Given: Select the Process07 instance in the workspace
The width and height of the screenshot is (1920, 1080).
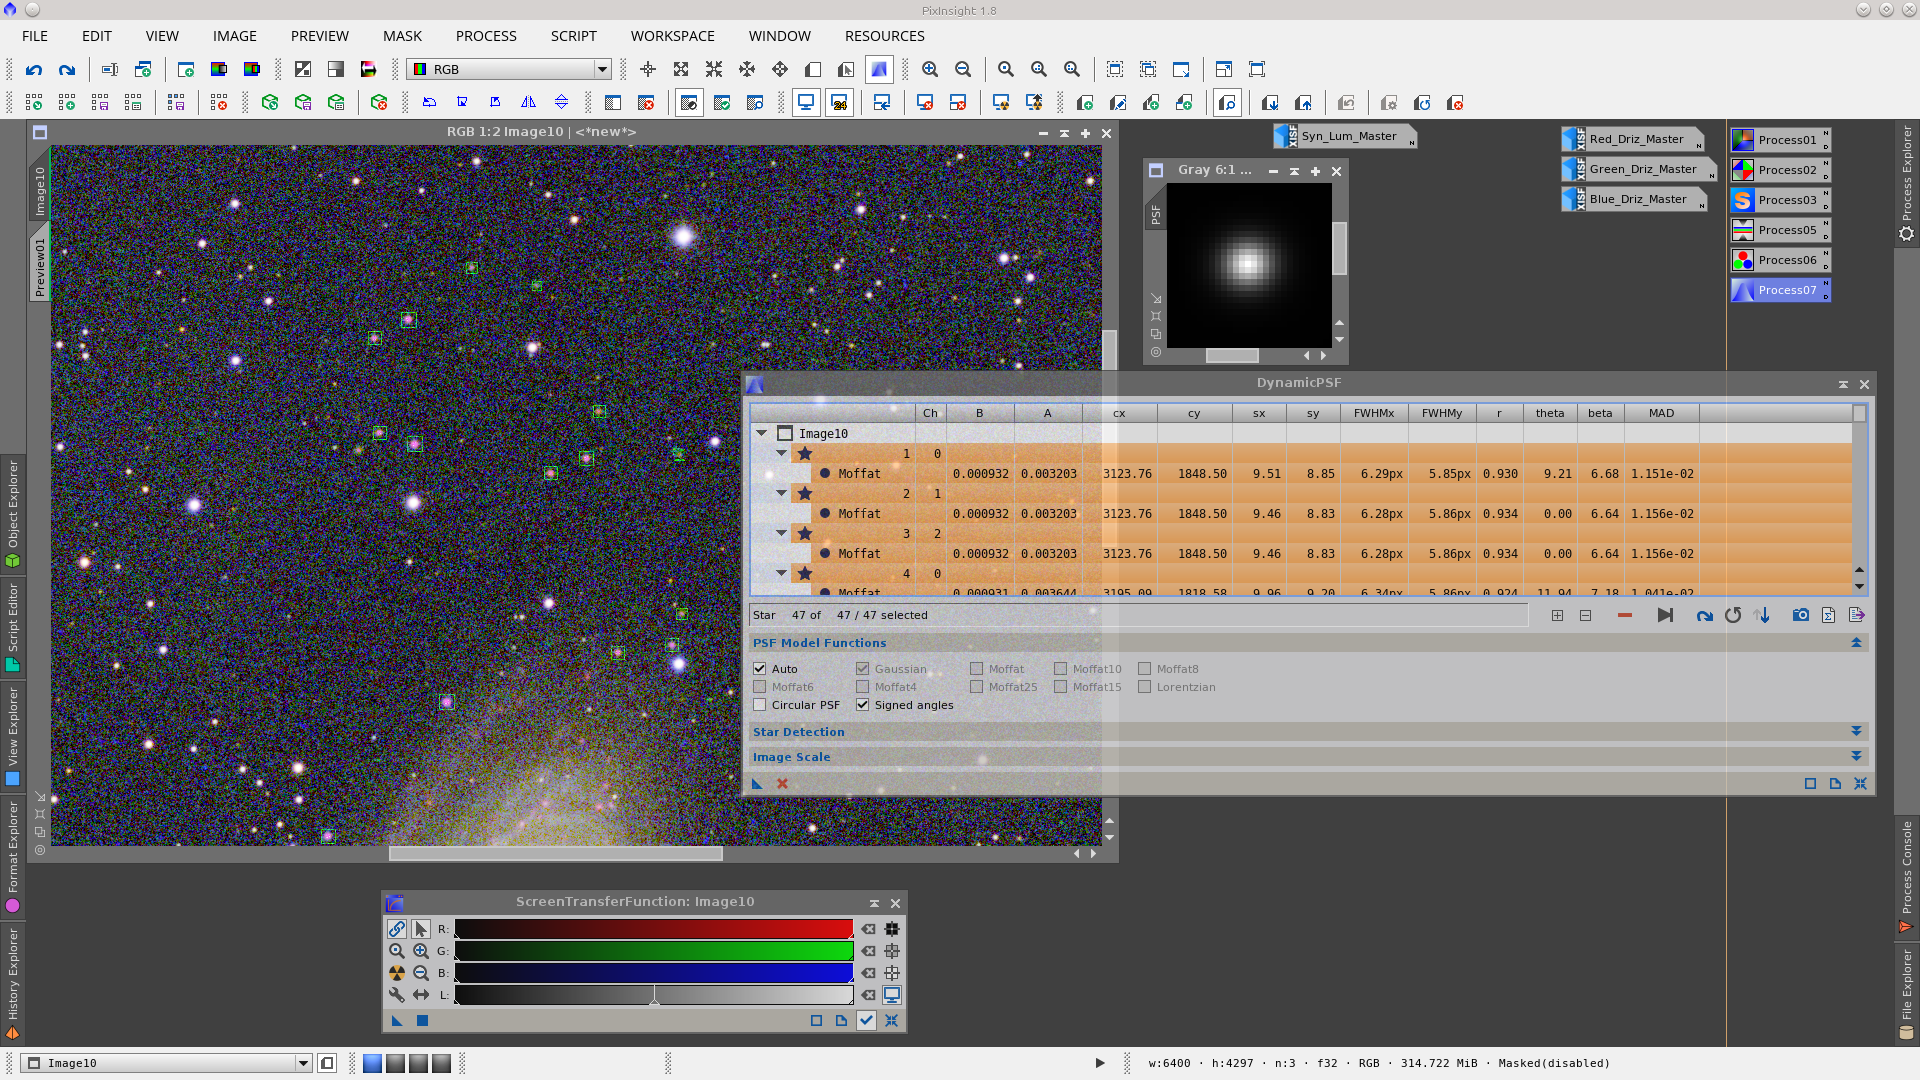Looking at the screenshot, I should [x=1780, y=289].
